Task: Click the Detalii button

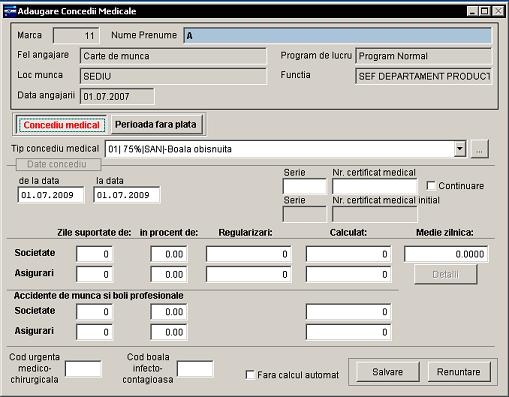Action: pos(445,274)
